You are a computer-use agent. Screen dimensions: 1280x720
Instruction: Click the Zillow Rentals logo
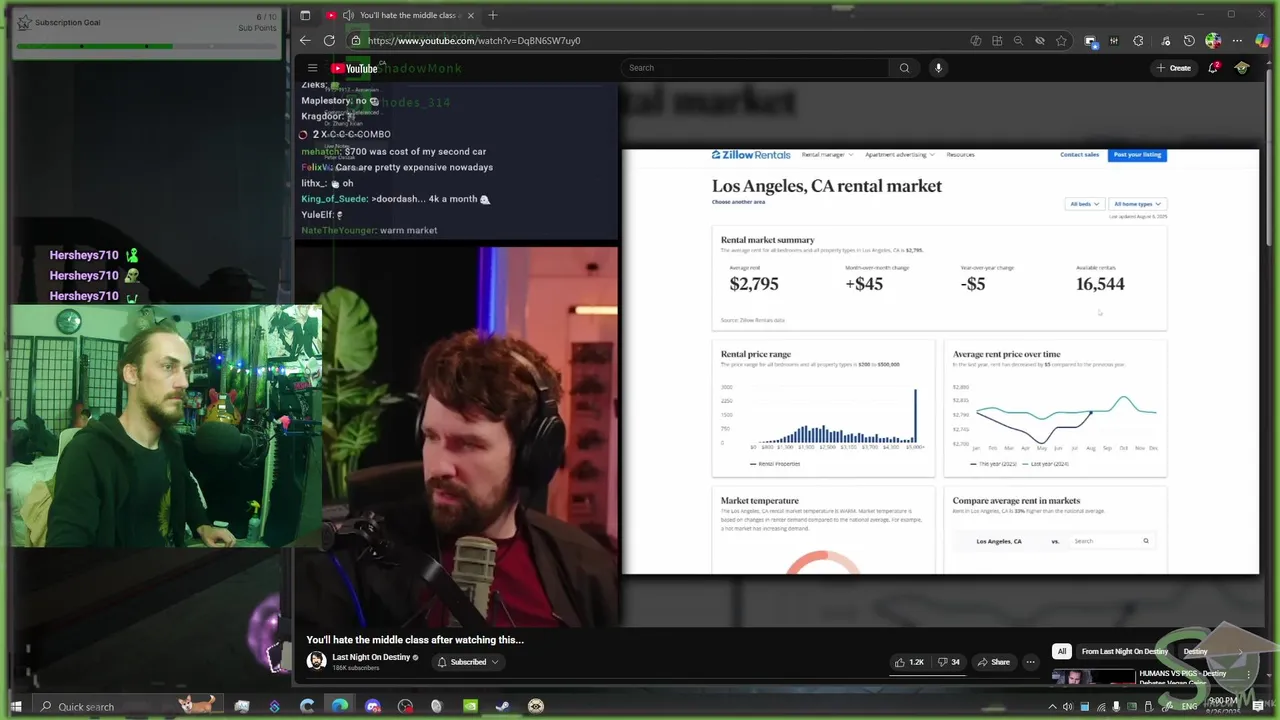[x=751, y=155]
